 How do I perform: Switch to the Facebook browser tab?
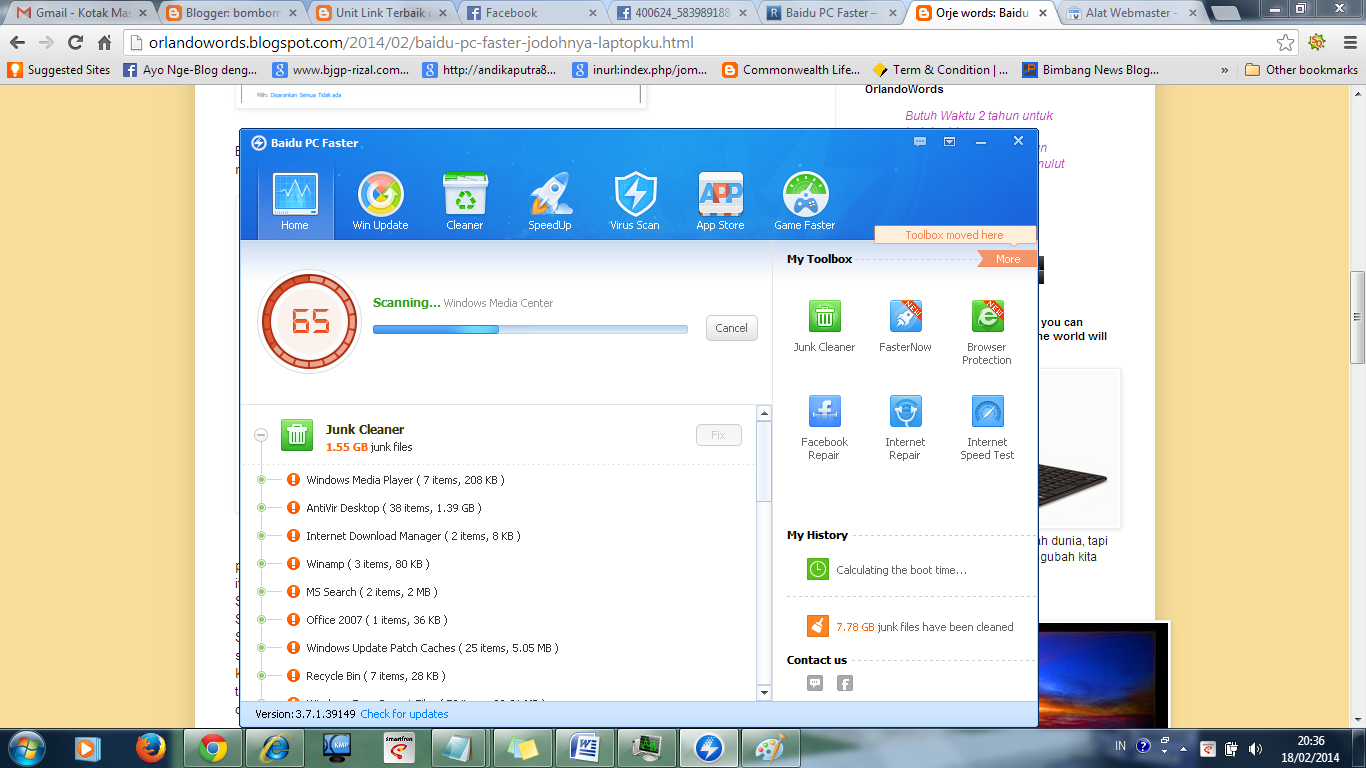point(530,13)
